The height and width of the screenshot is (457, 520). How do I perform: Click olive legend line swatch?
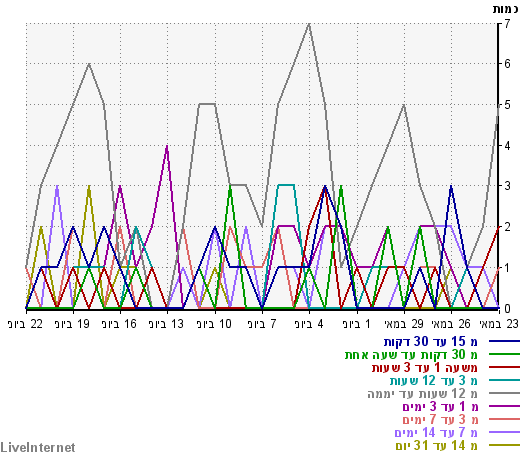504,445
